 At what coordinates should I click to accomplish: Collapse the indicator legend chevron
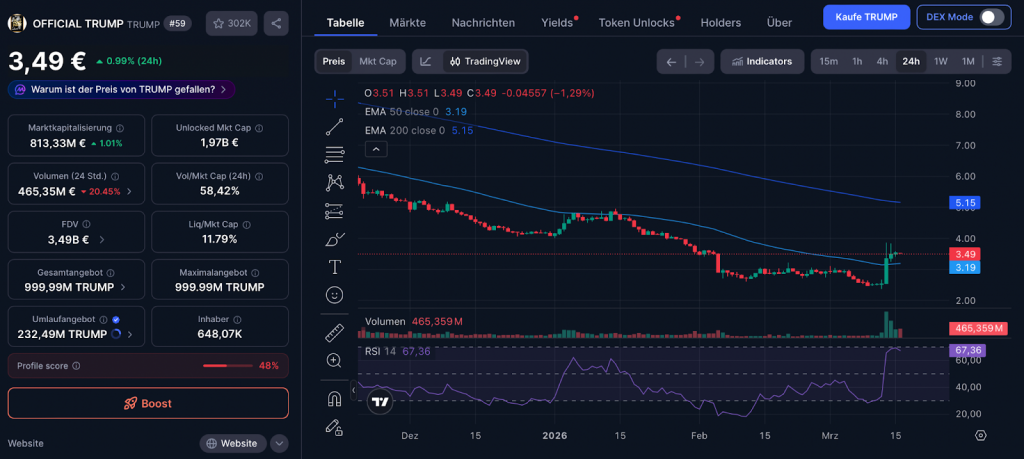pyautogui.click(x=377, y=149)
